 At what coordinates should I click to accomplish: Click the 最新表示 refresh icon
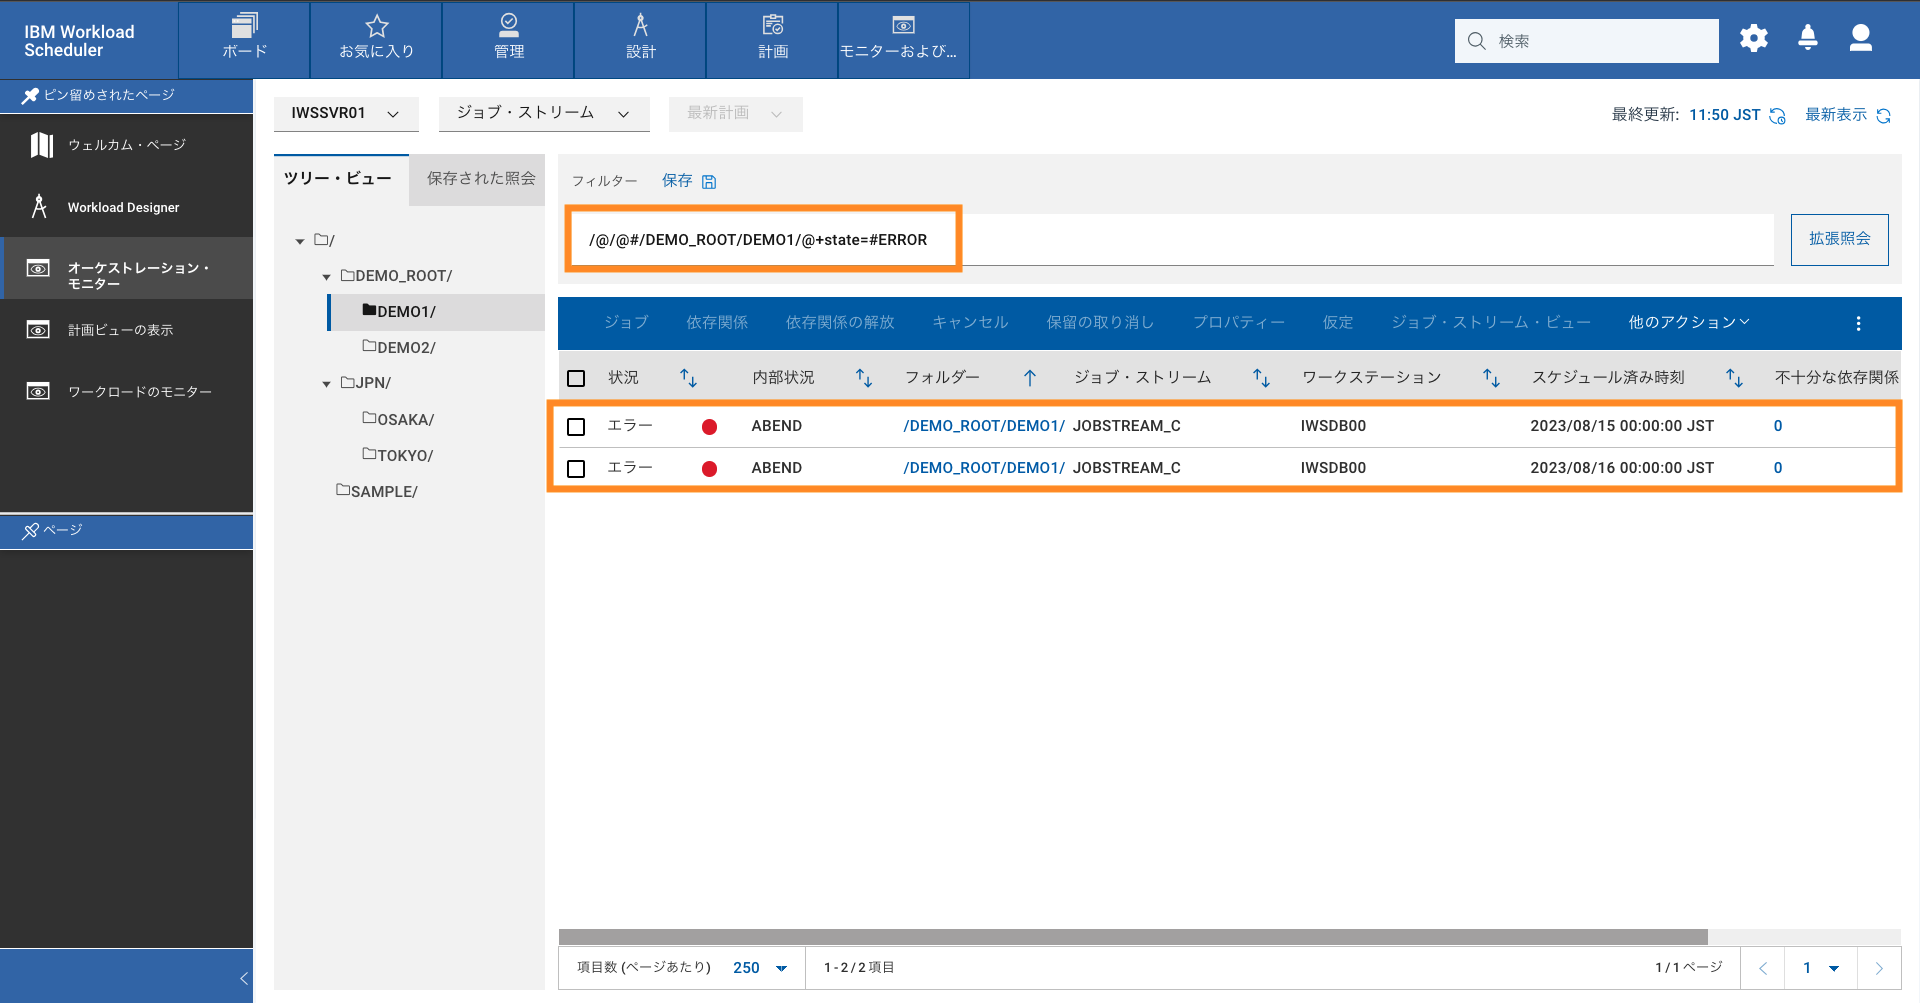click(1883, 115)
